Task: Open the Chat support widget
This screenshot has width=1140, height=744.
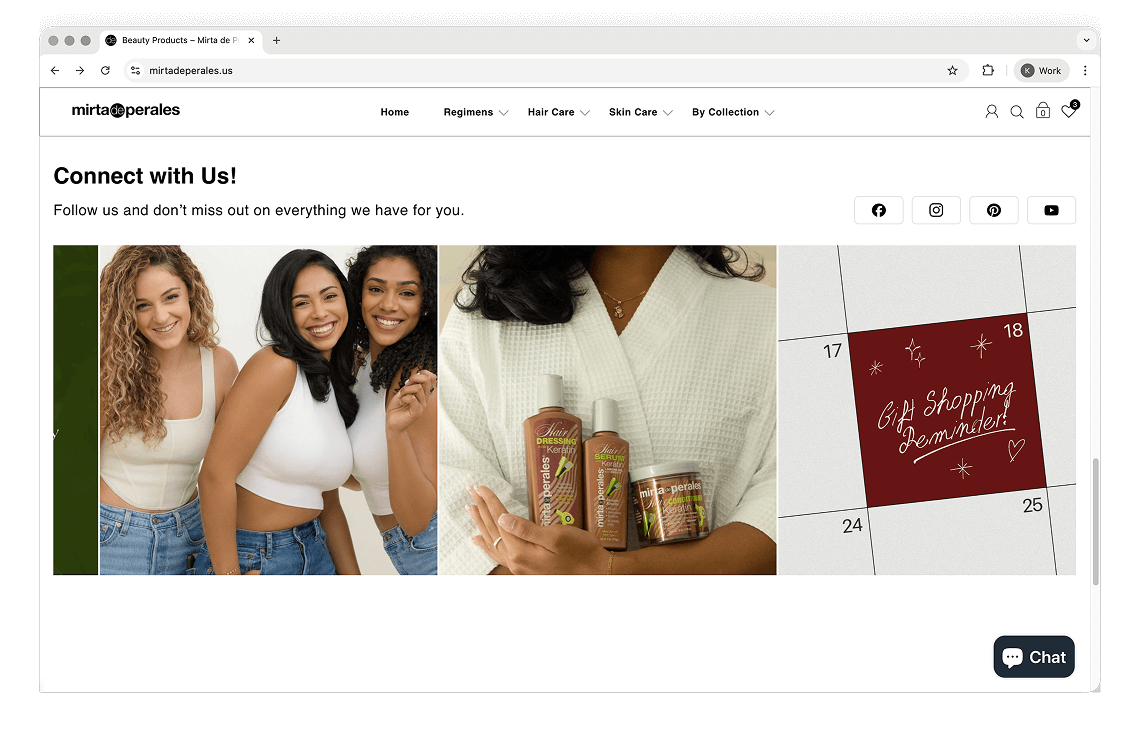Action: [1034, 657]
